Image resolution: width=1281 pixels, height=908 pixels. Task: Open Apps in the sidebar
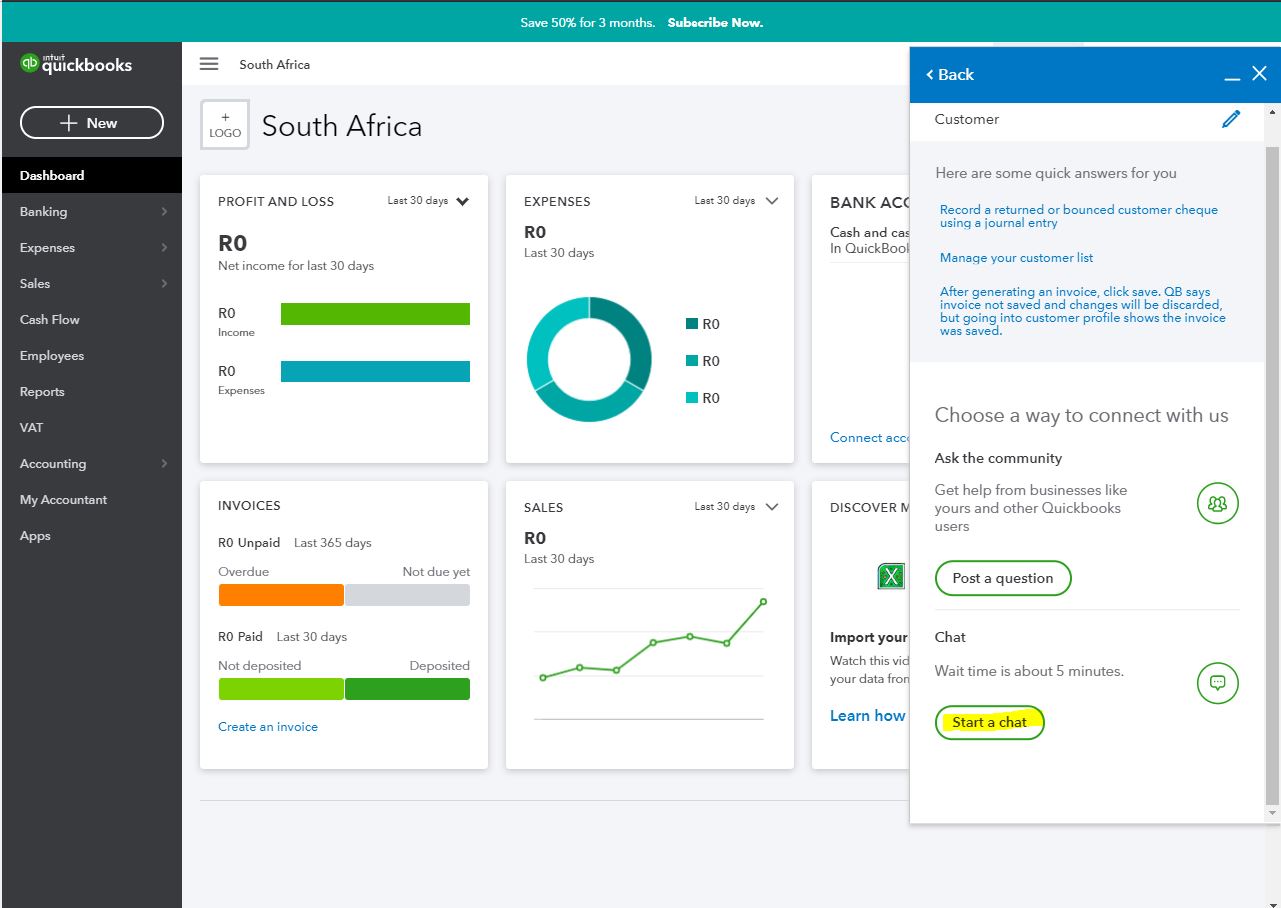point(35,536)
